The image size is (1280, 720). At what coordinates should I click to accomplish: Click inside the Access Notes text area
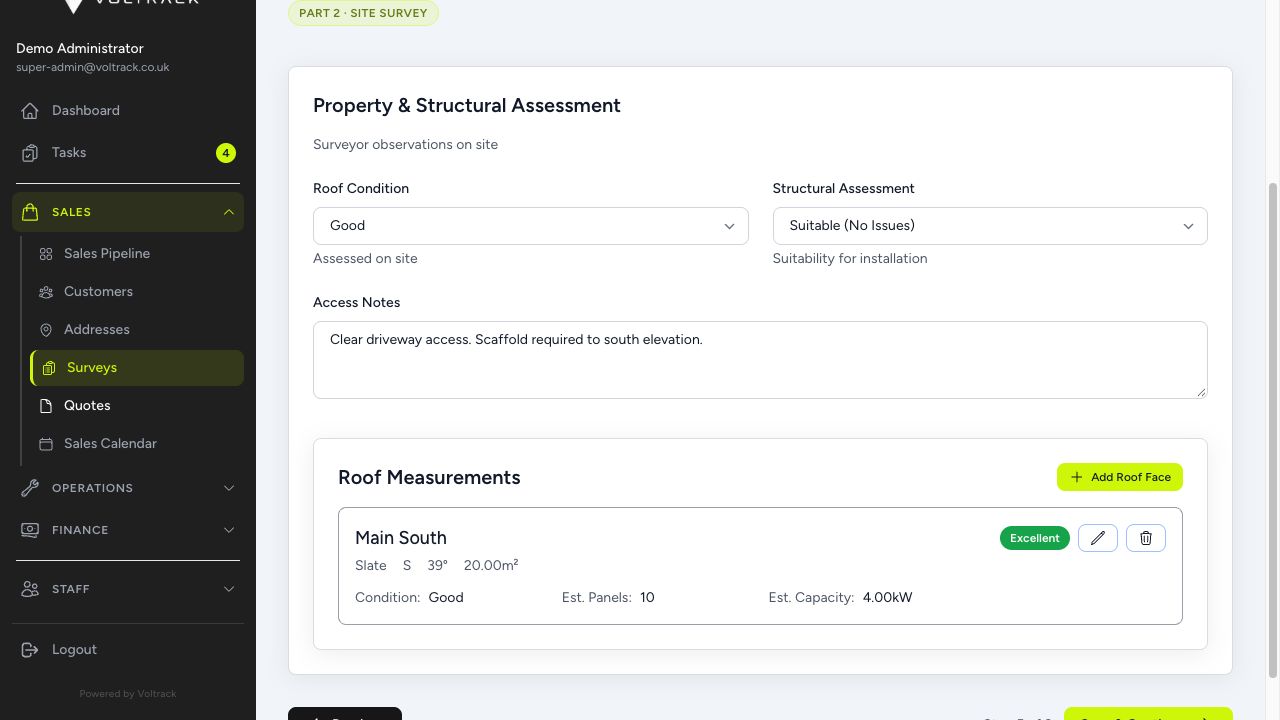pos(760,360)
